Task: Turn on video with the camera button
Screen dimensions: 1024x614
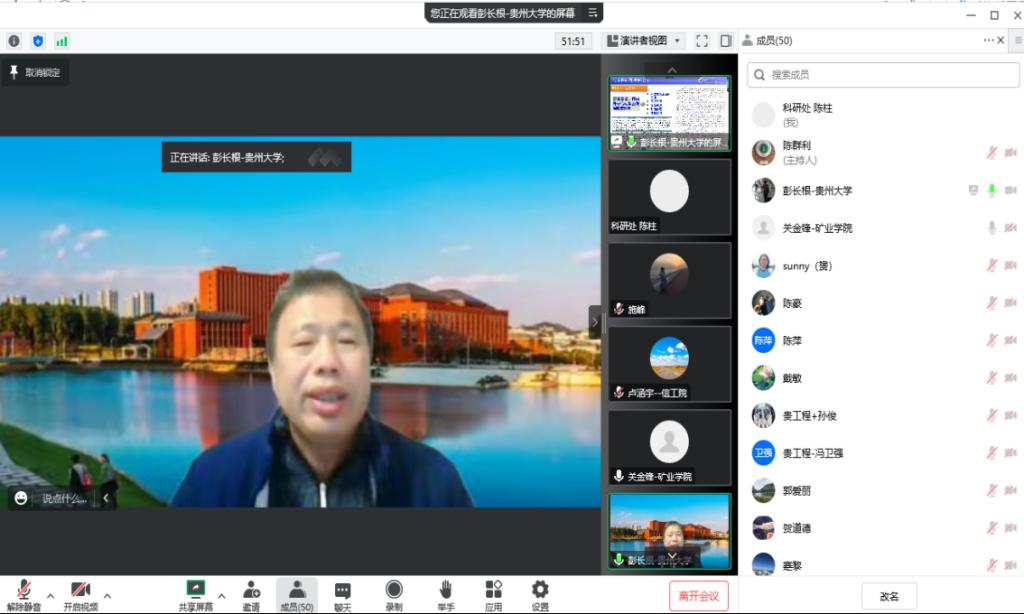Action: (81, 590)
